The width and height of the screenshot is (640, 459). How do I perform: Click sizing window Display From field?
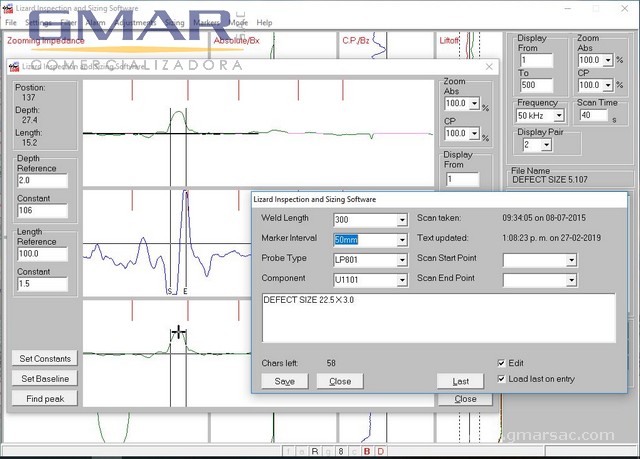[x=462, y=179]
